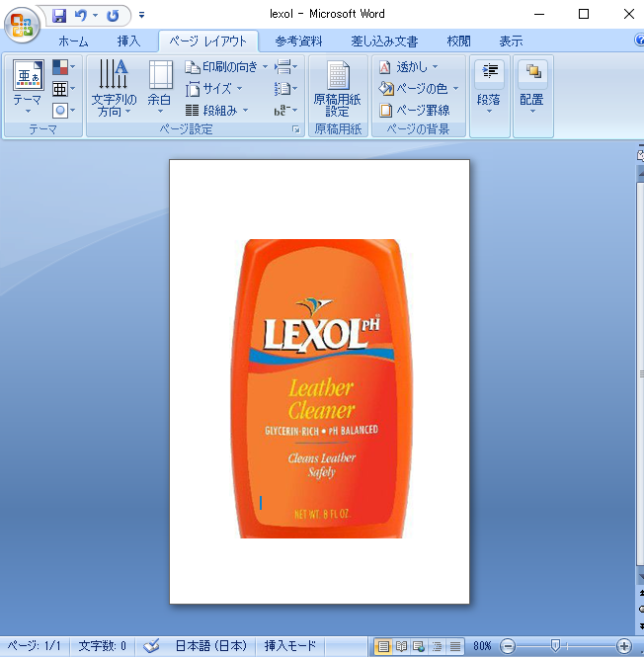644x658 pixels.
Task: Open theme fonts dropdown
Action: pos(63,89)
